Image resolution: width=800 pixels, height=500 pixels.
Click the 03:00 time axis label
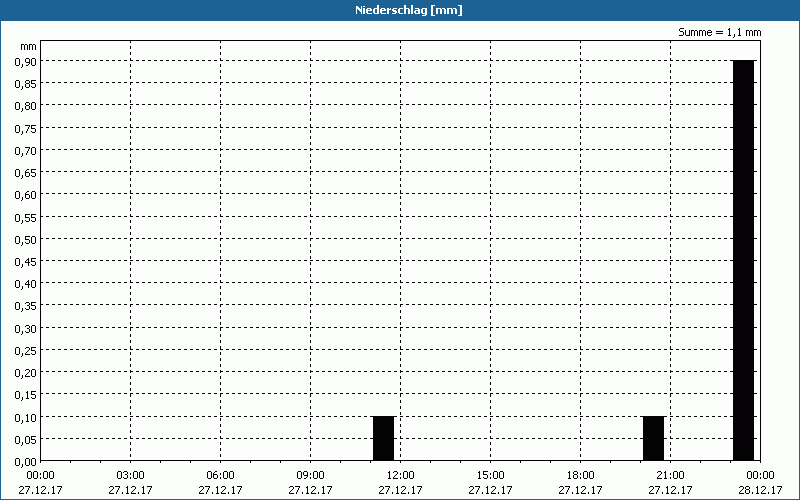click(x=130, y=476)
